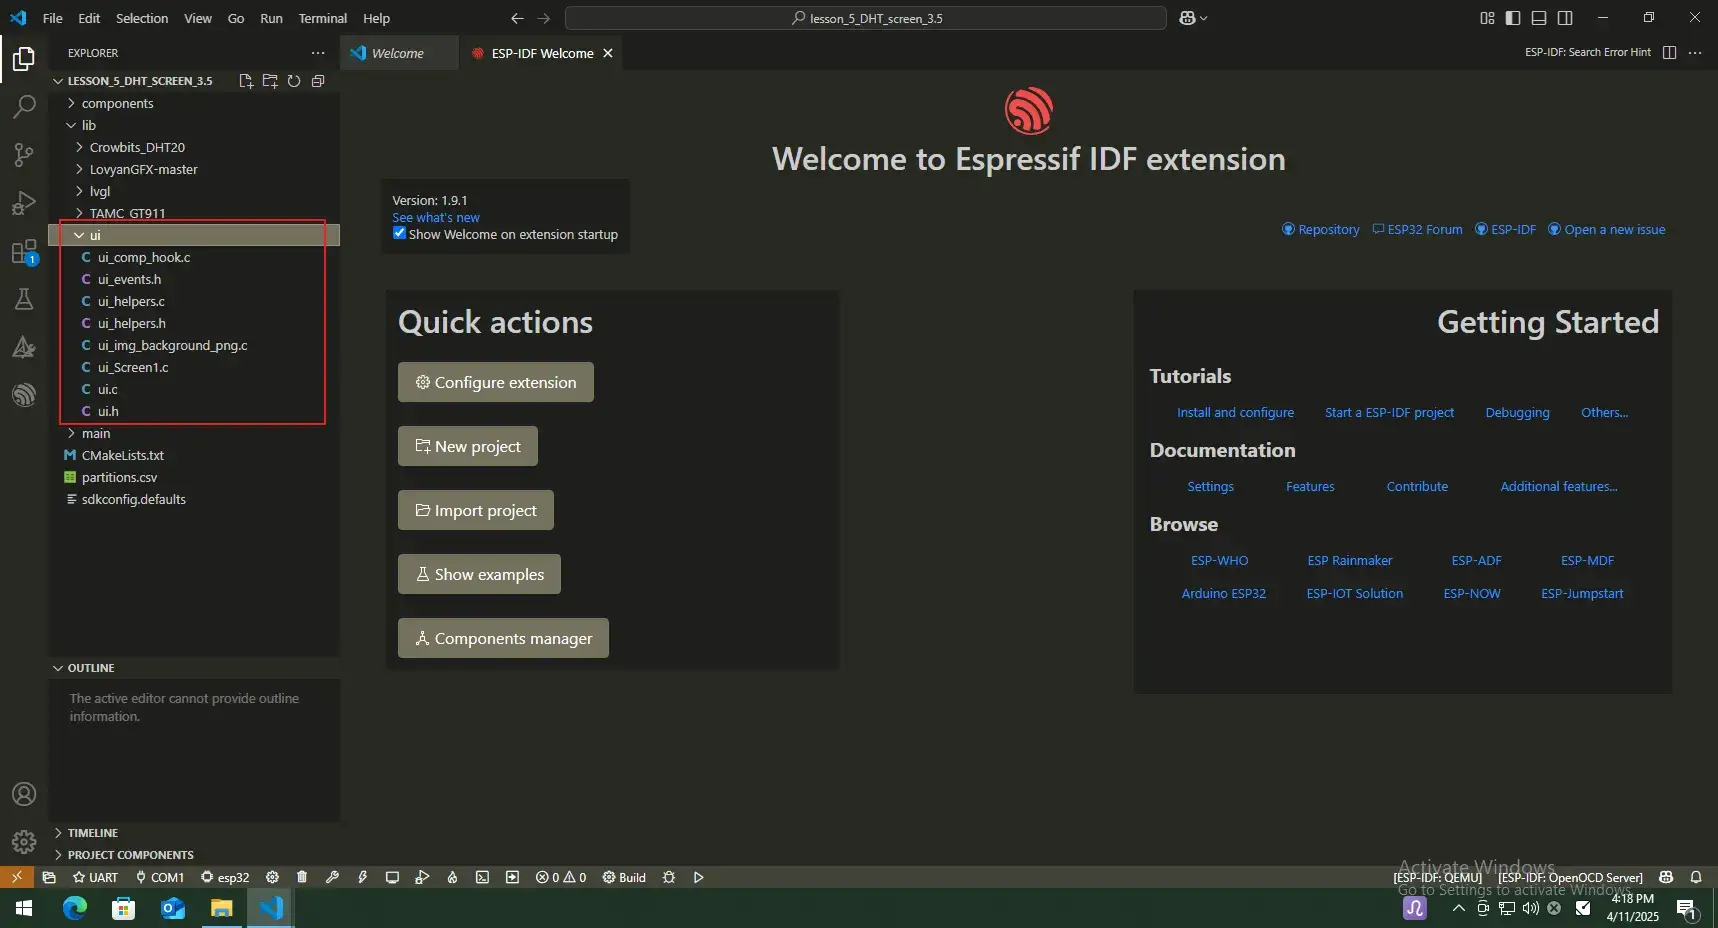
Task: Click the build, flash and monitor flame icon
Action: pos(452,877)
